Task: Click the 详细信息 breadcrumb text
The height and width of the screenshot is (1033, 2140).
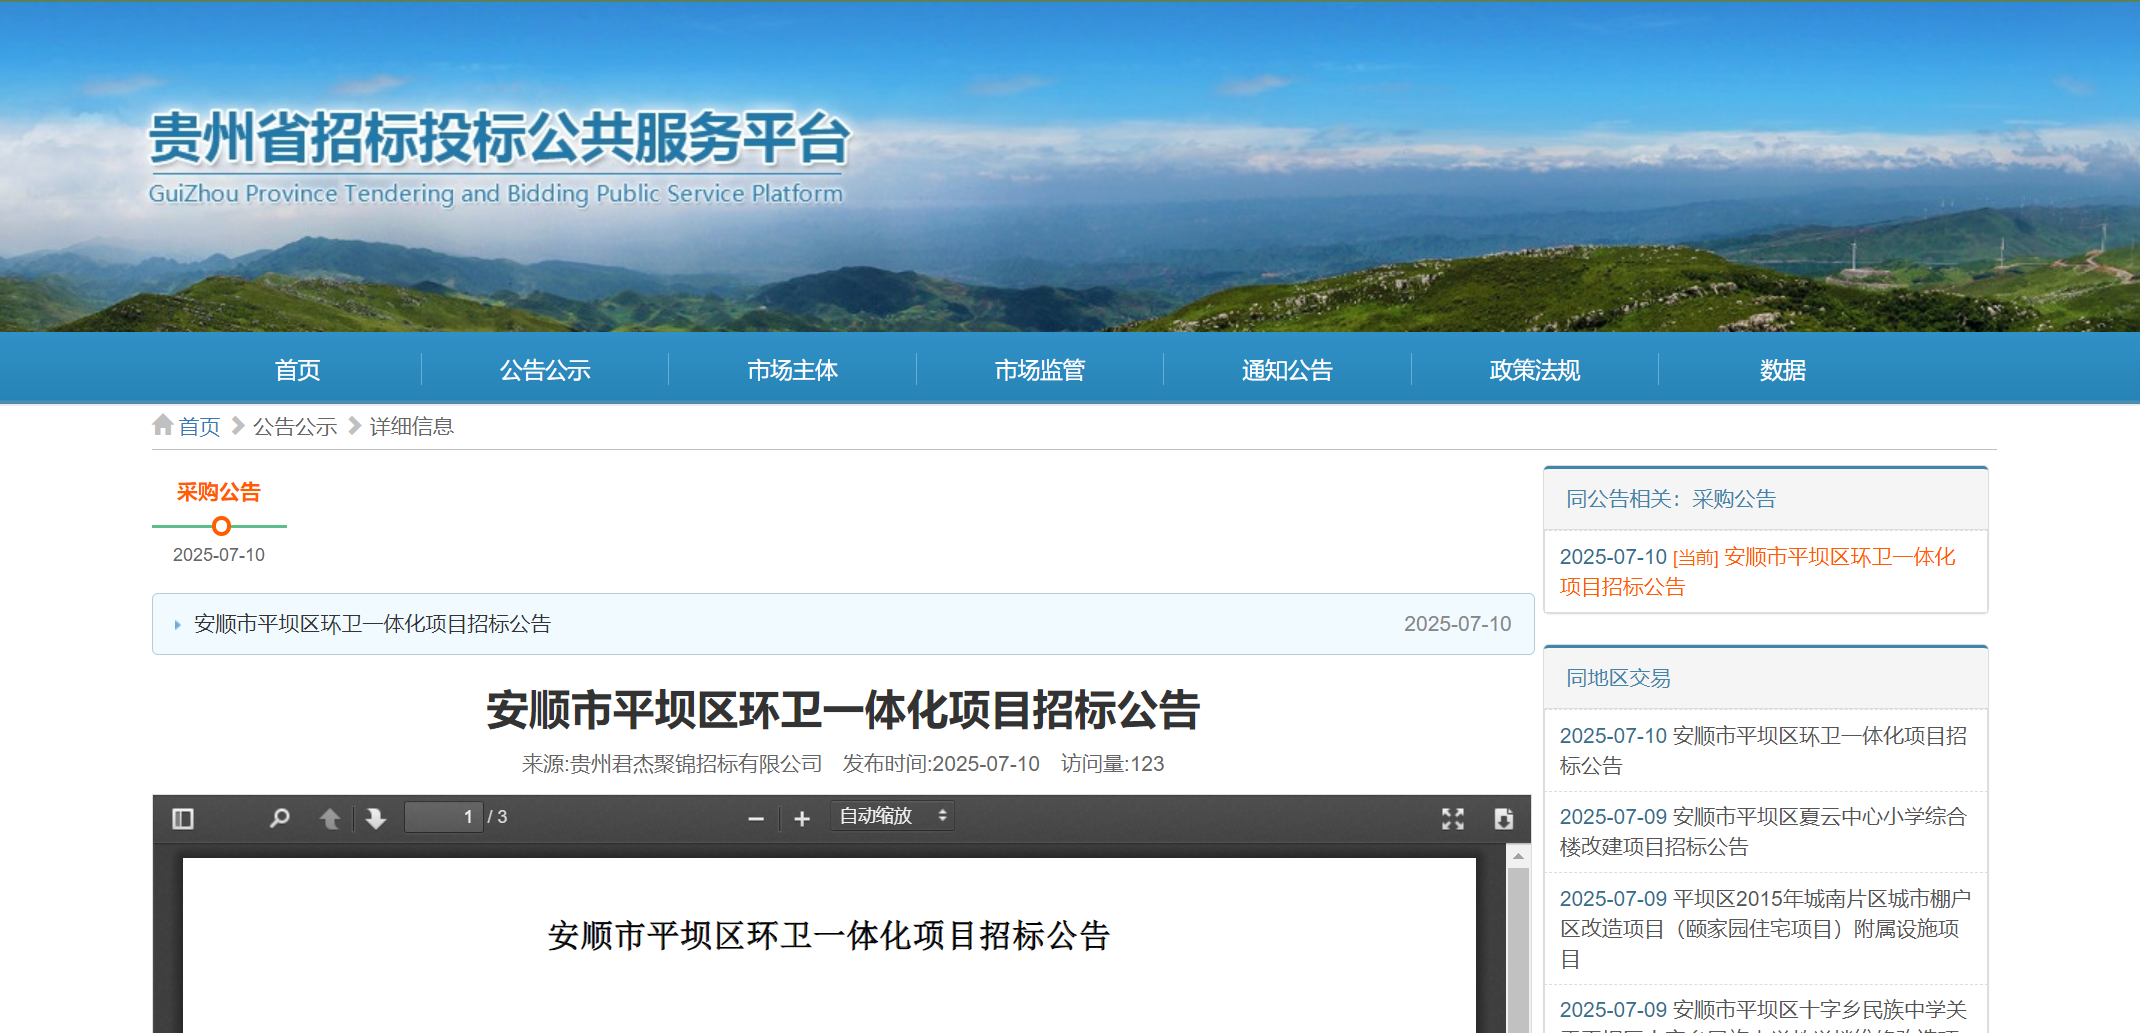Action: point(411,427)
